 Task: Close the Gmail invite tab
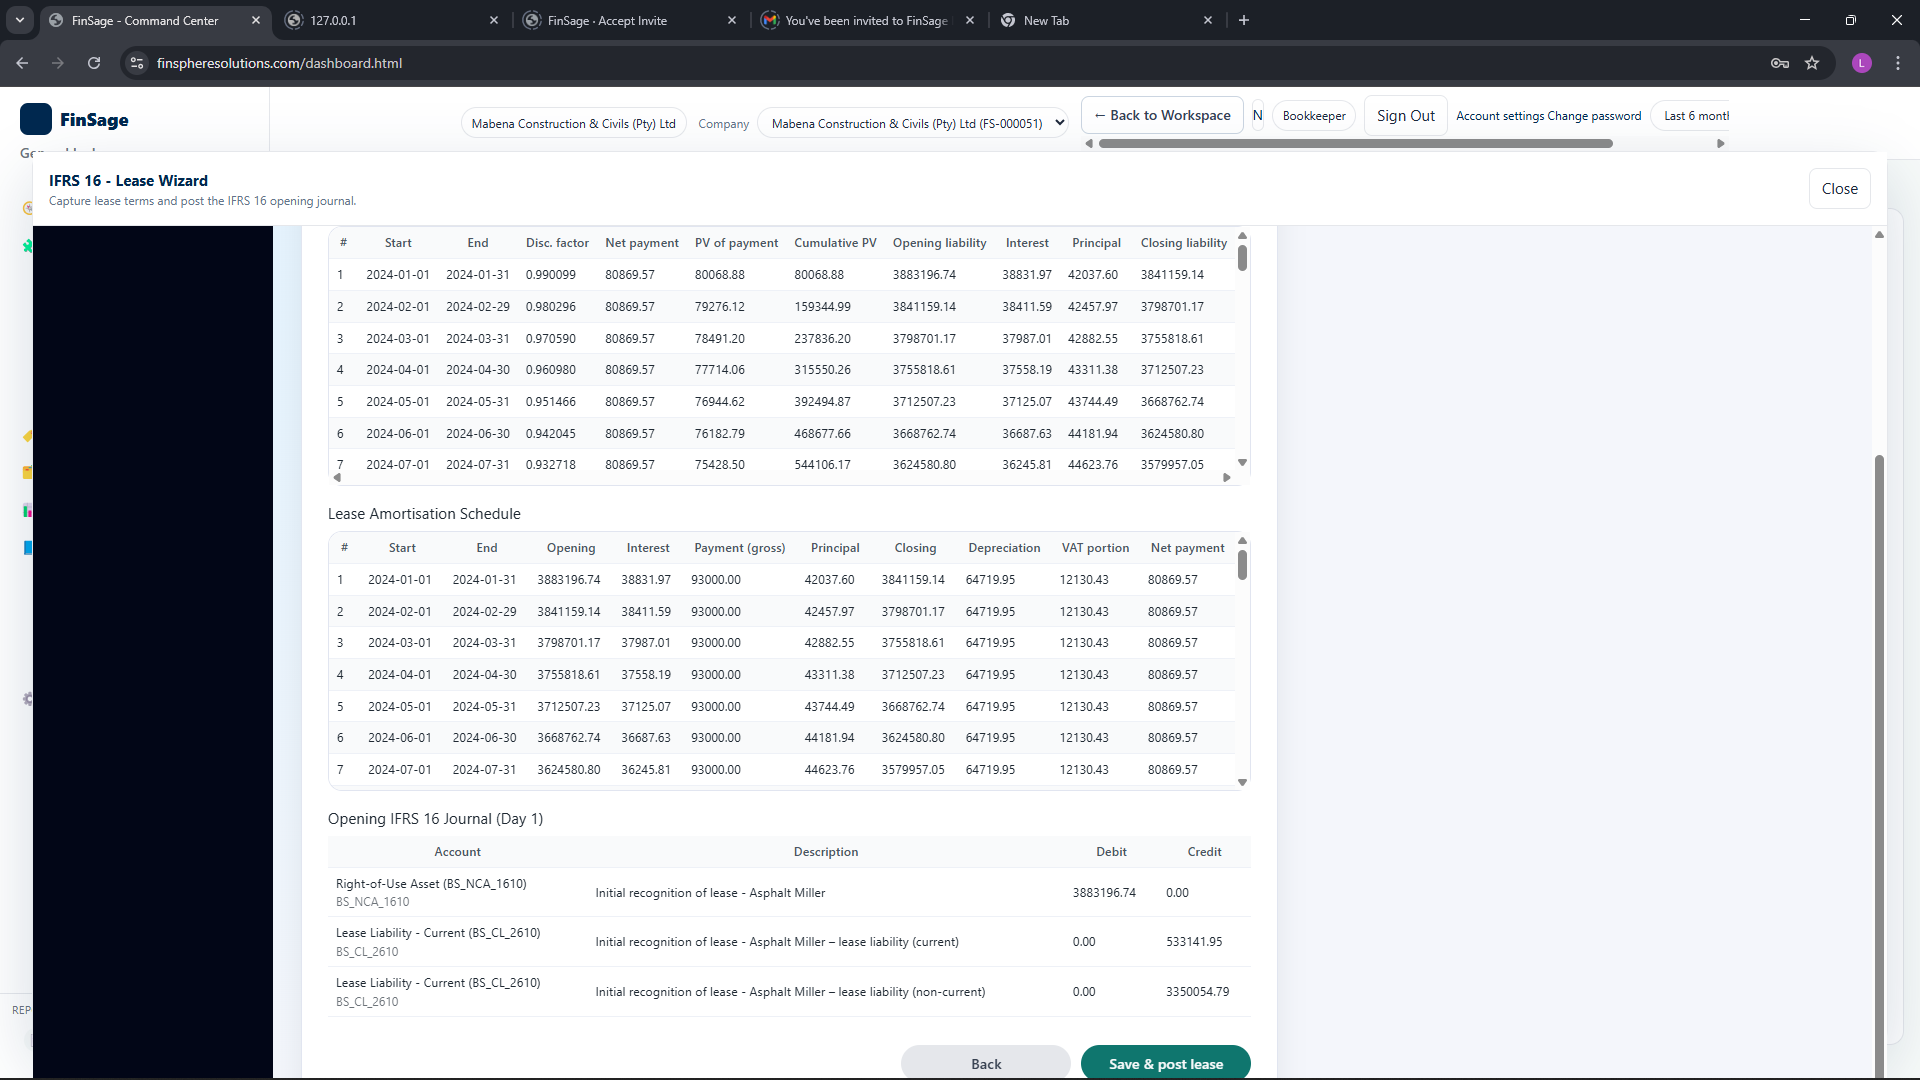970,20
